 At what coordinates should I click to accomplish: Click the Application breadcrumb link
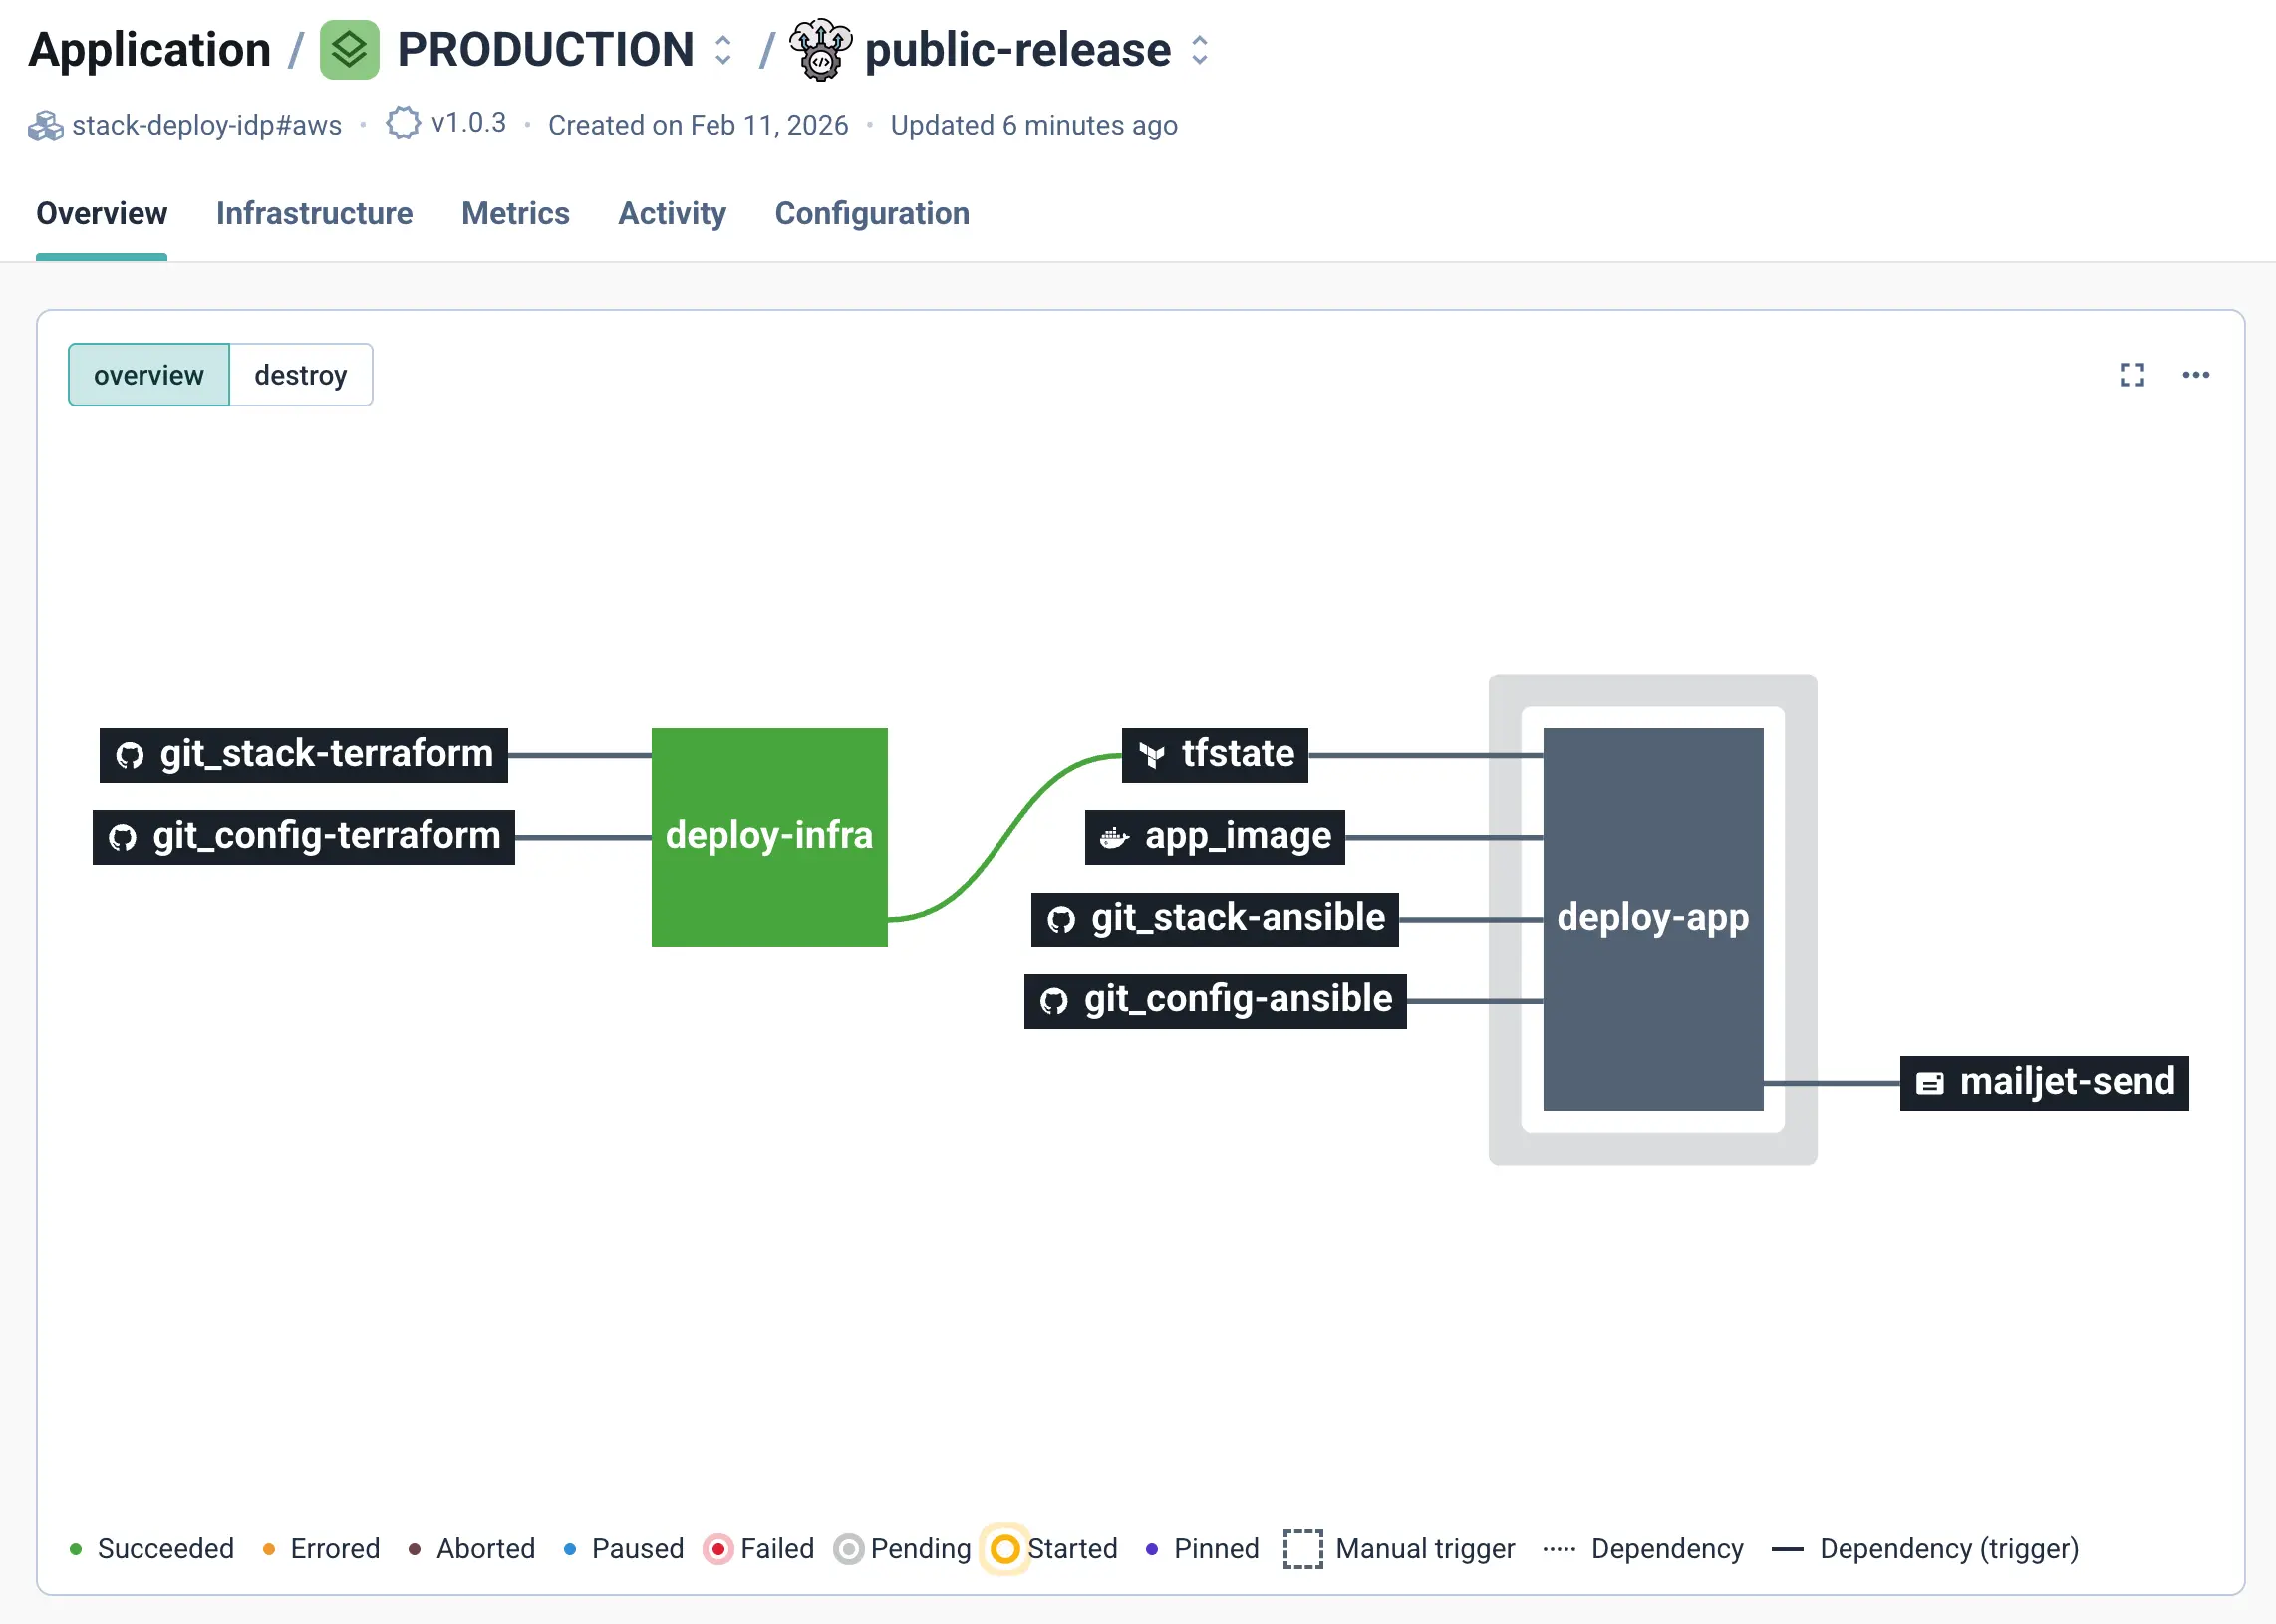[x=150, y=49]
